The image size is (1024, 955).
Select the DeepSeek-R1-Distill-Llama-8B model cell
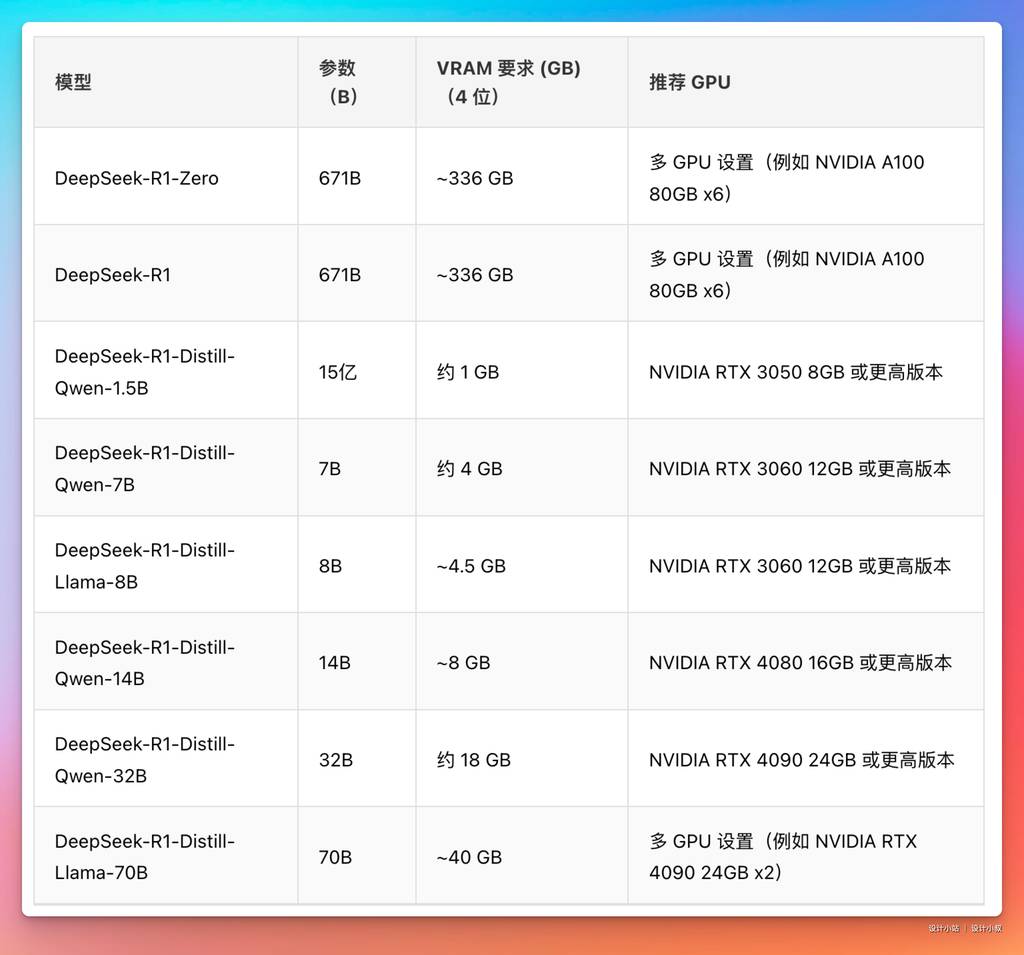point(145,566)
